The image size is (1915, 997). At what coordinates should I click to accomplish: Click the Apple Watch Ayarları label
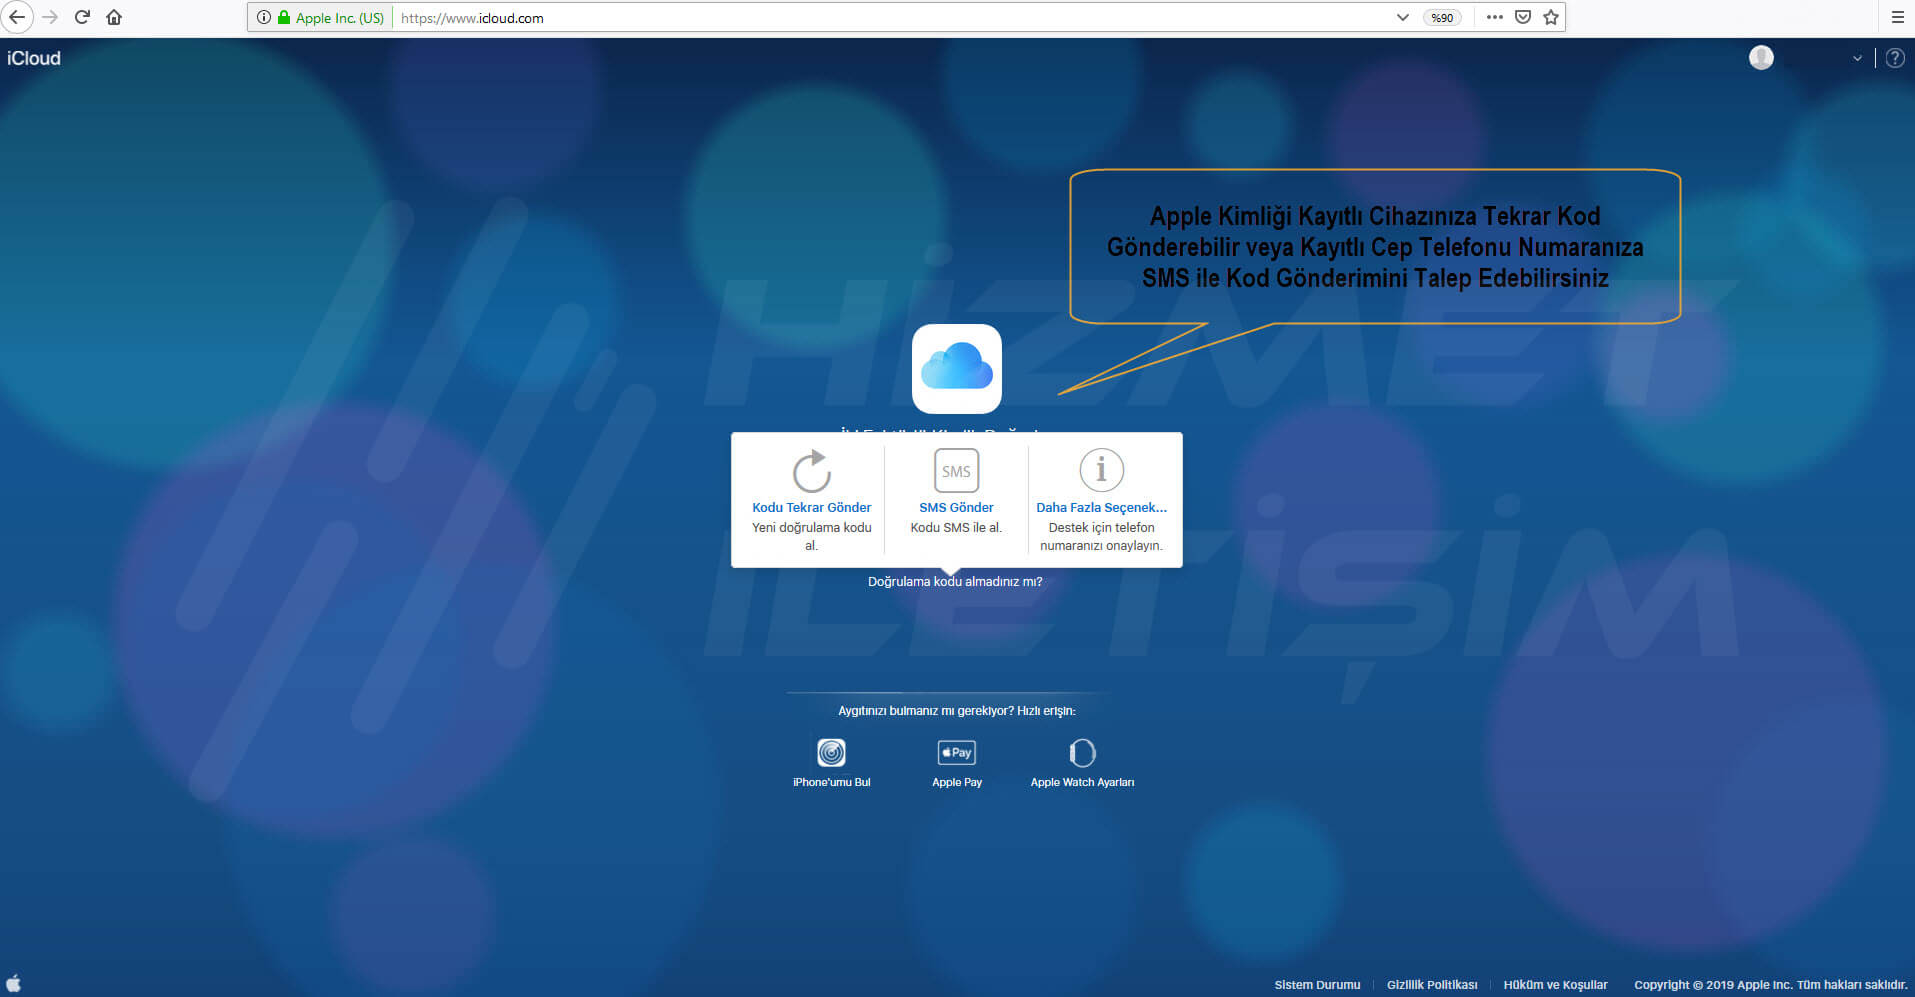pos(1082,782)
